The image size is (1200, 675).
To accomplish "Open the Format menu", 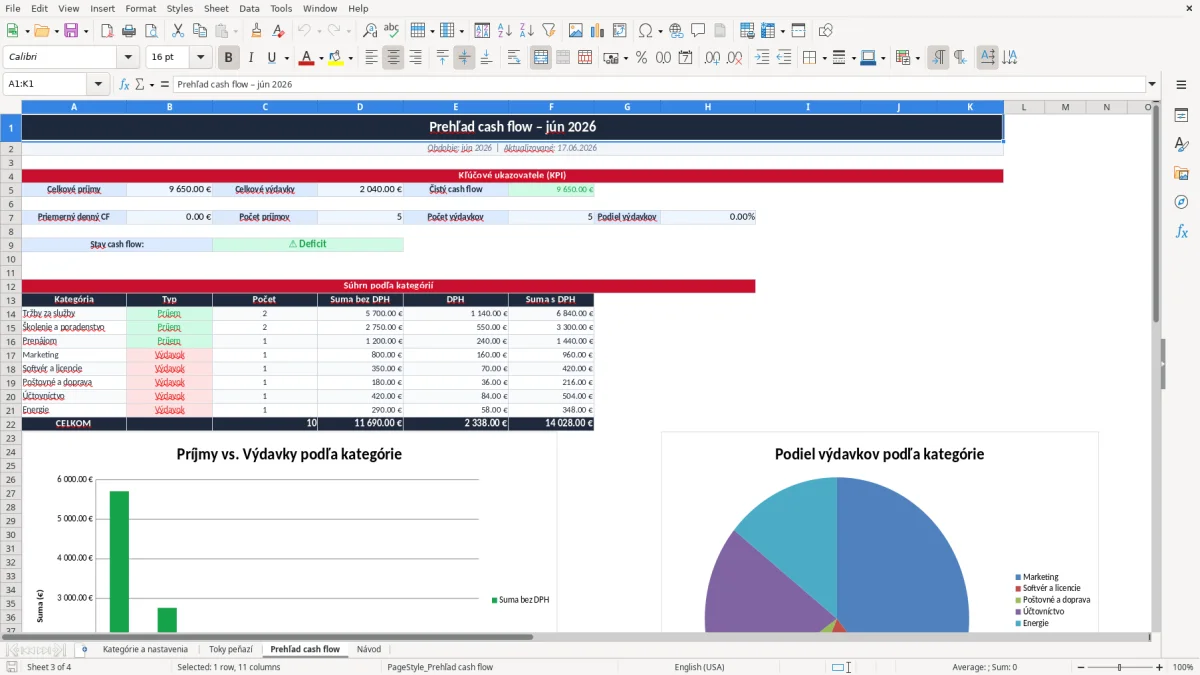I will (x=141, y=8).
